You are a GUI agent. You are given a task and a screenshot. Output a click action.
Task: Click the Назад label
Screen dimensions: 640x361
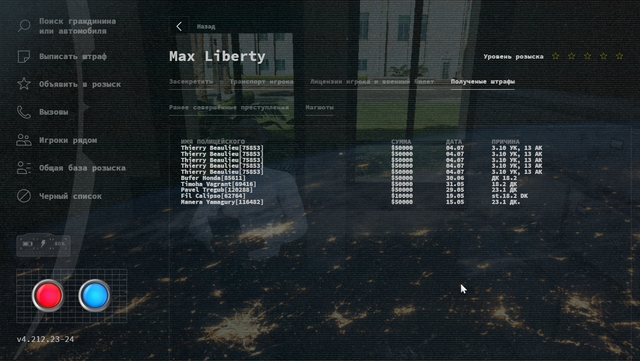click(206, 27)
